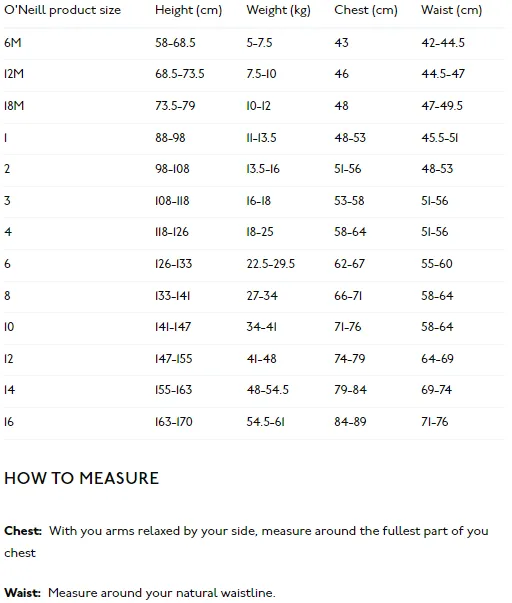Select the weight value 22.5-29.5
This screenshot has width=512, height=603.
tap(271, 263)
